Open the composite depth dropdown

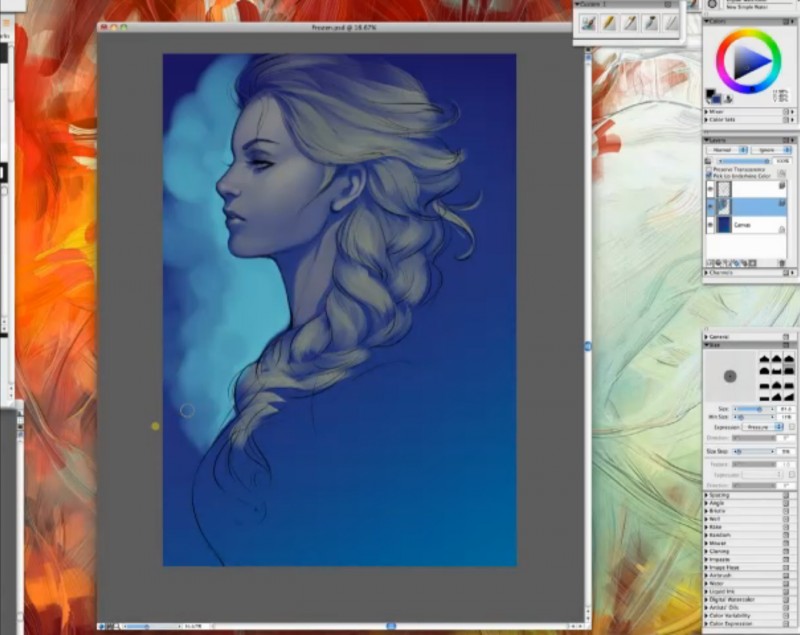click(771, 150)
